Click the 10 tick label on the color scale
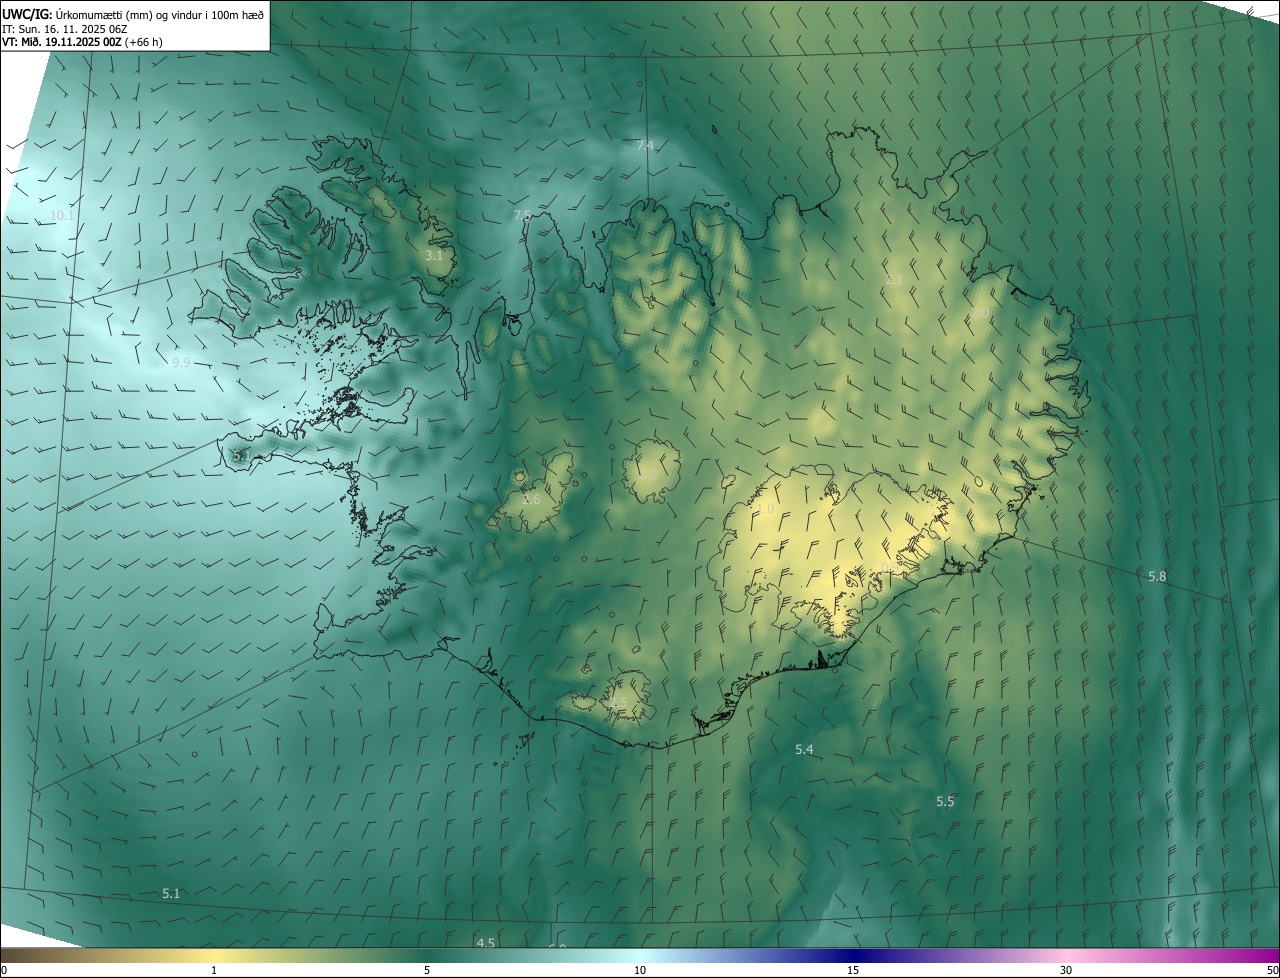Image resolution: width=1280 pixels, height=978 pixels. pos(640,970)
